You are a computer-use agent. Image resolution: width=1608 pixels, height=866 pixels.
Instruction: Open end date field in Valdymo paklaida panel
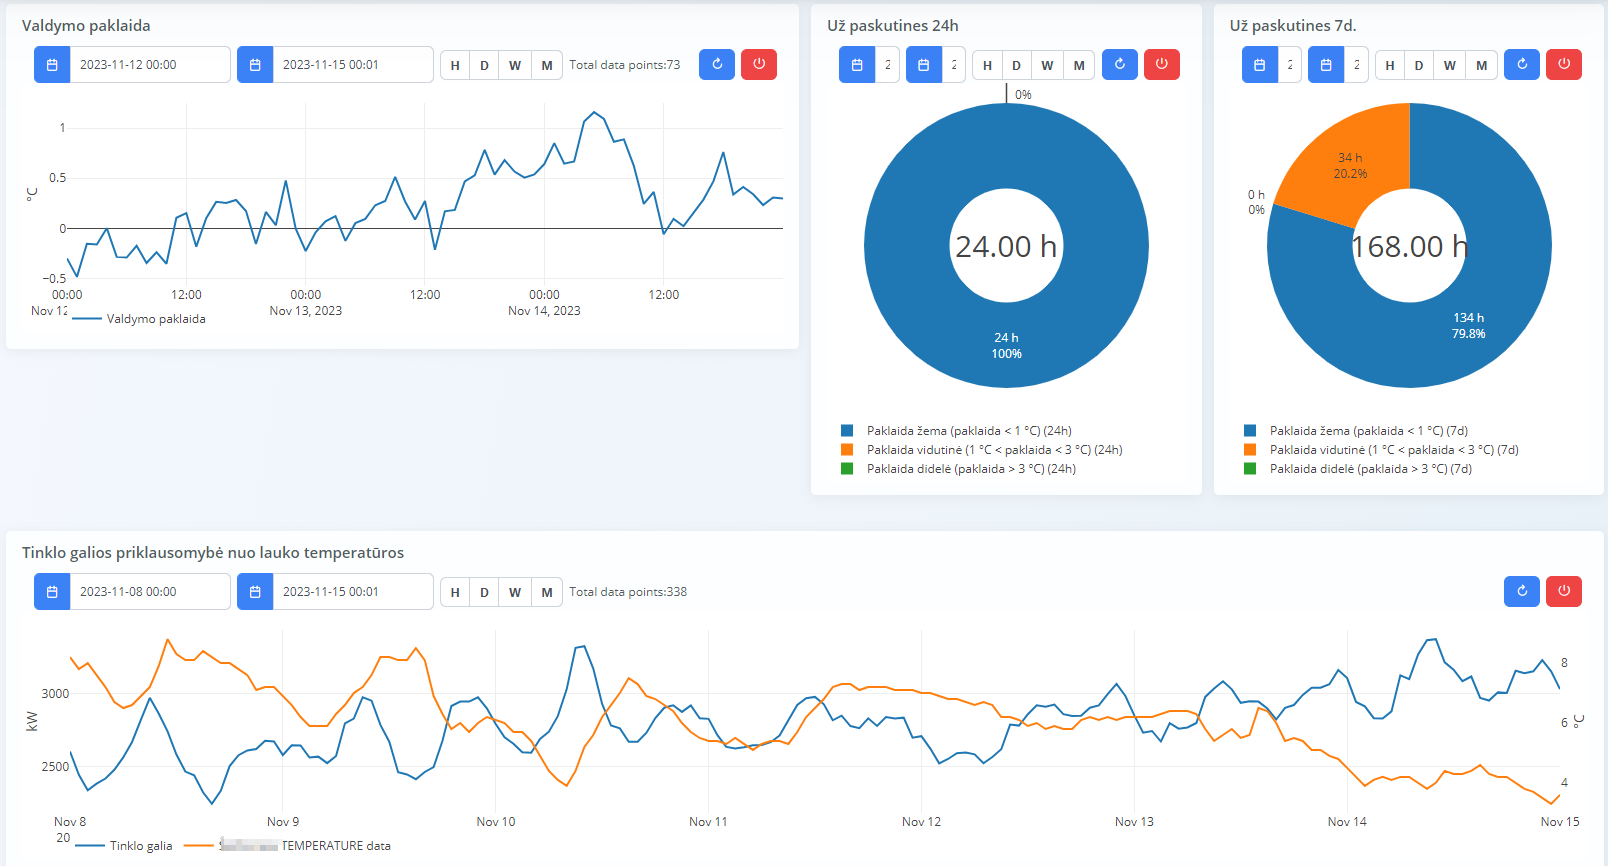click(x=352, y=65)
